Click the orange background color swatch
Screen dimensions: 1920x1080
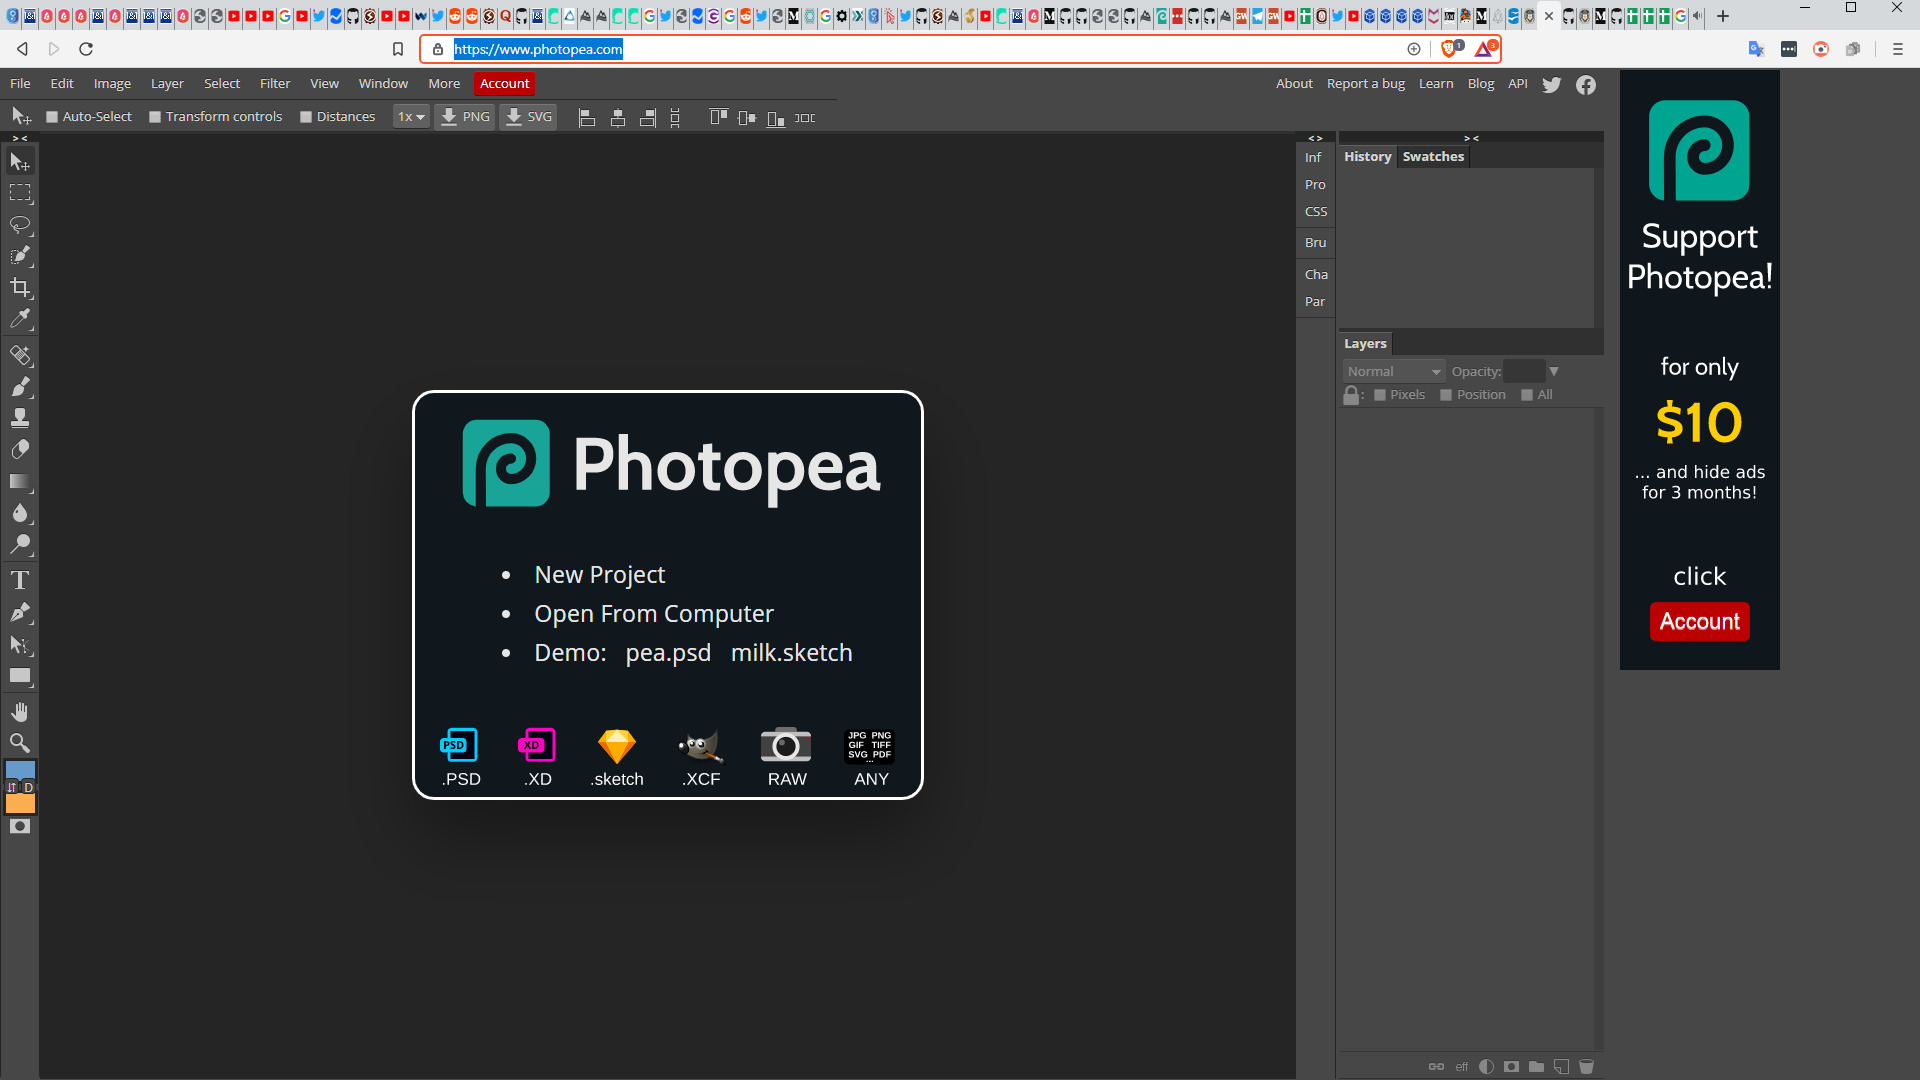click(20, 804)
